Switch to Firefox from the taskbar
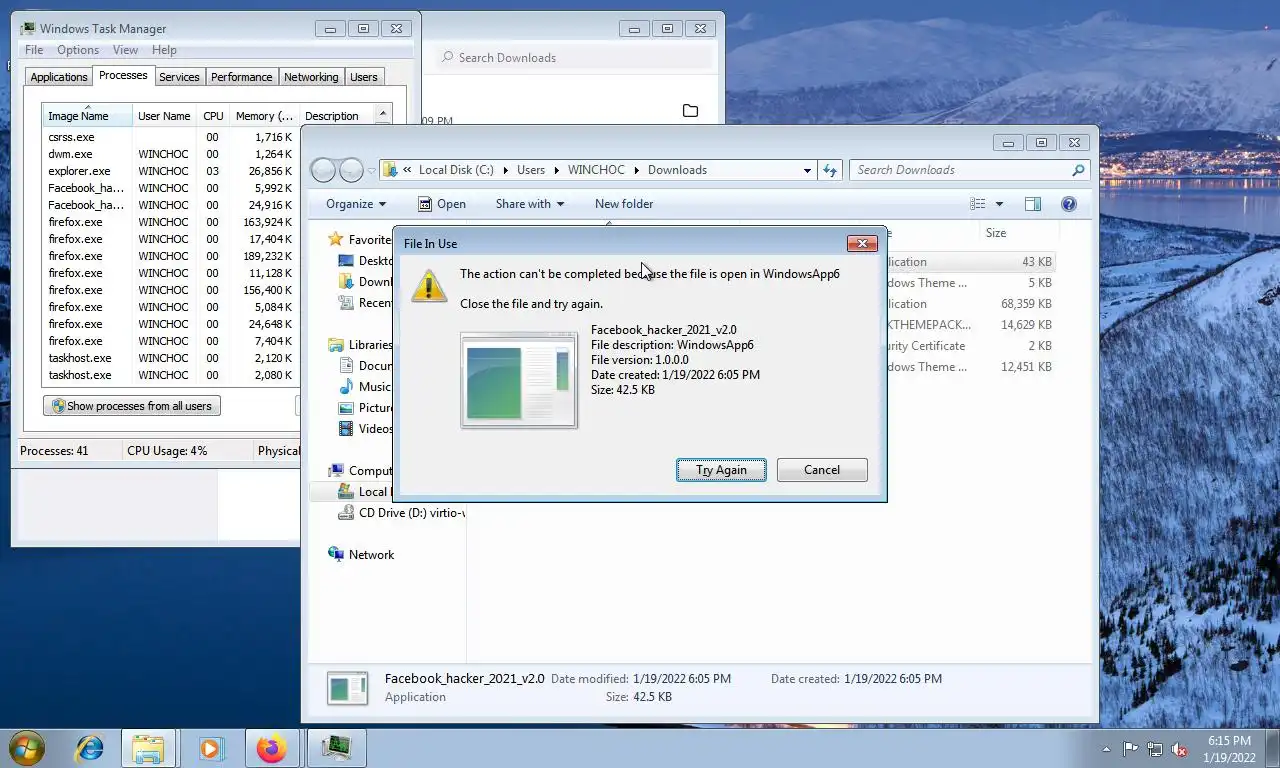The image size is (1280, 768). coord(271,748)
